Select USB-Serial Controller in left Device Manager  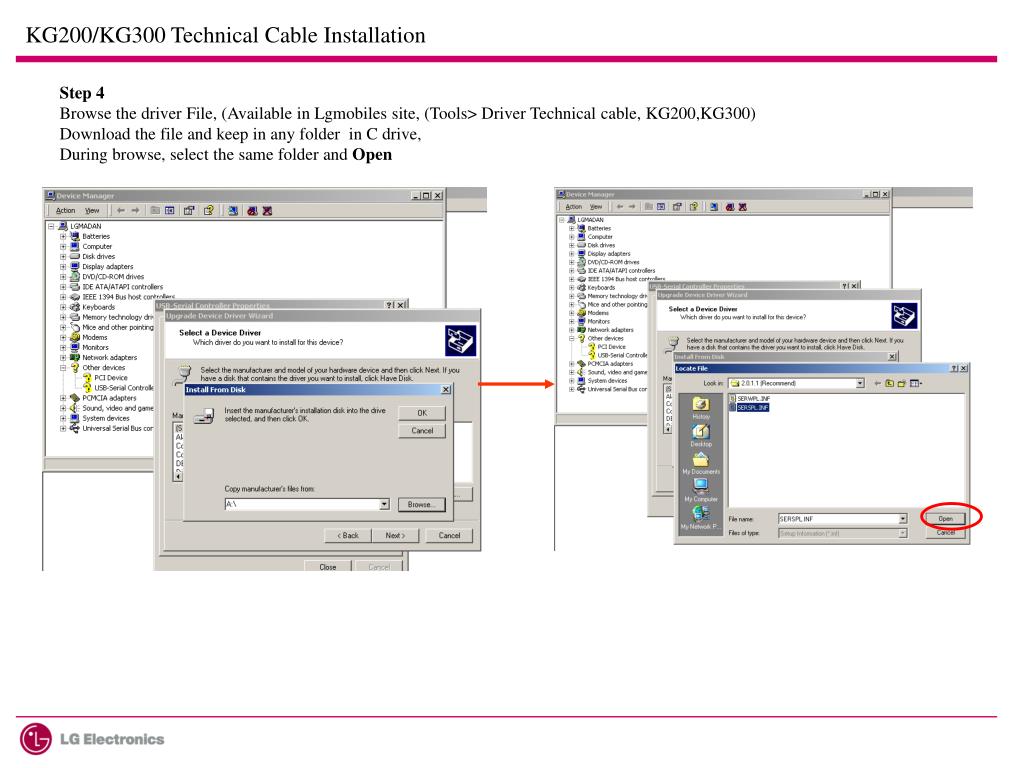tap(124, 388)
